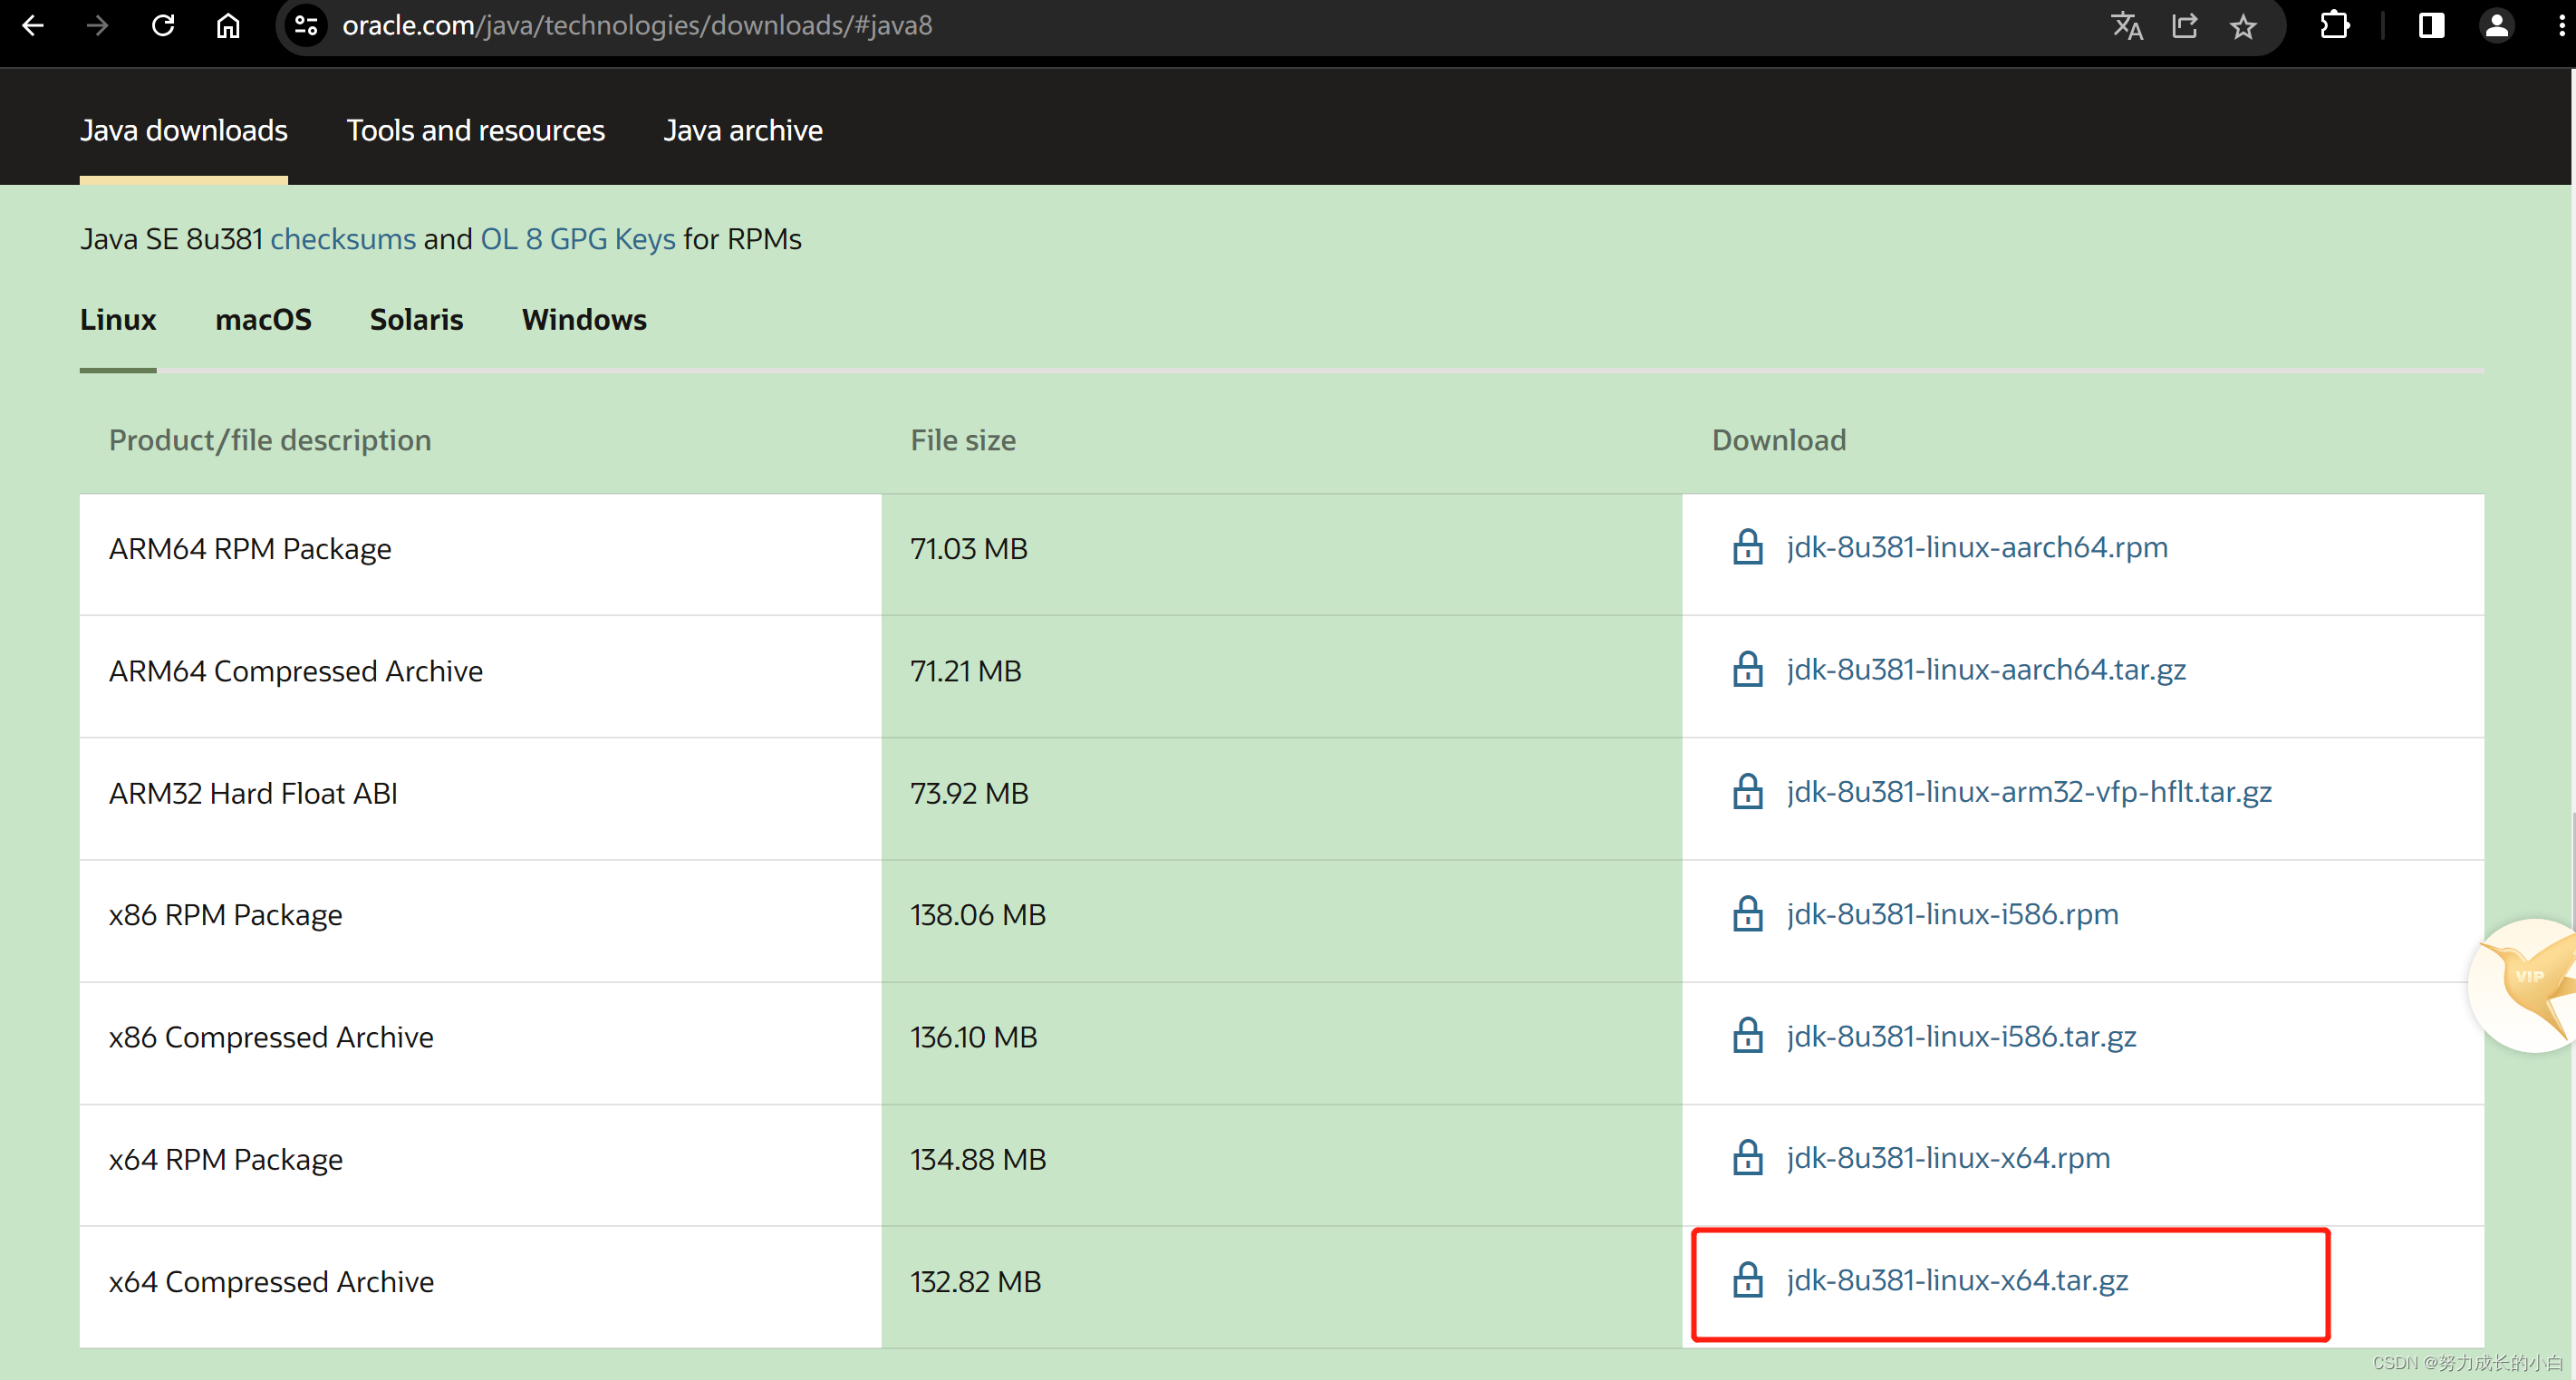Viewport: 2576px width, 1380px height.
Task: Select the Linux platform tab
Action: pyautogui.click(x=118, y=320)
